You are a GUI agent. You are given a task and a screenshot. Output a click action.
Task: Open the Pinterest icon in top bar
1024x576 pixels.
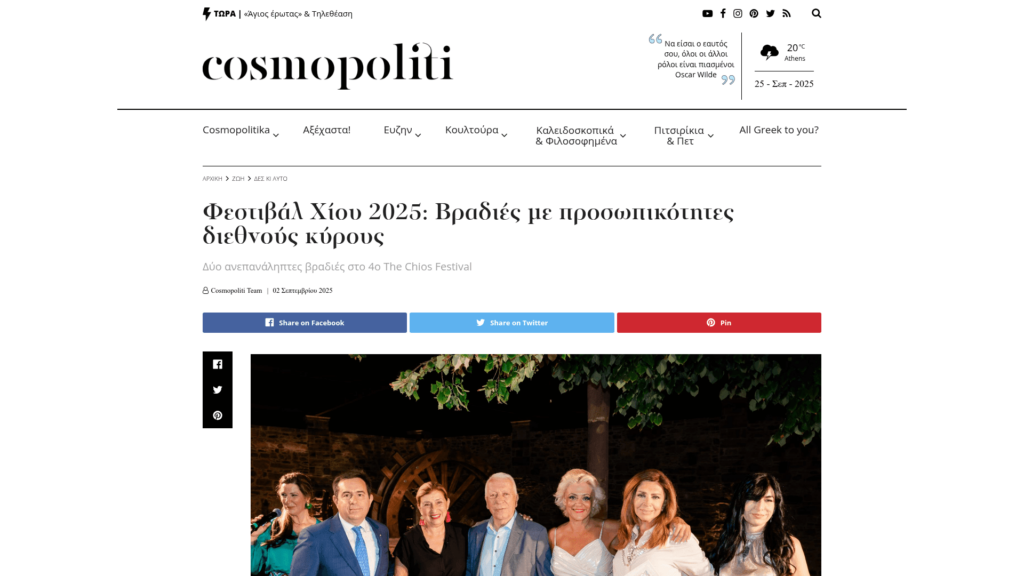click(754, 14)
